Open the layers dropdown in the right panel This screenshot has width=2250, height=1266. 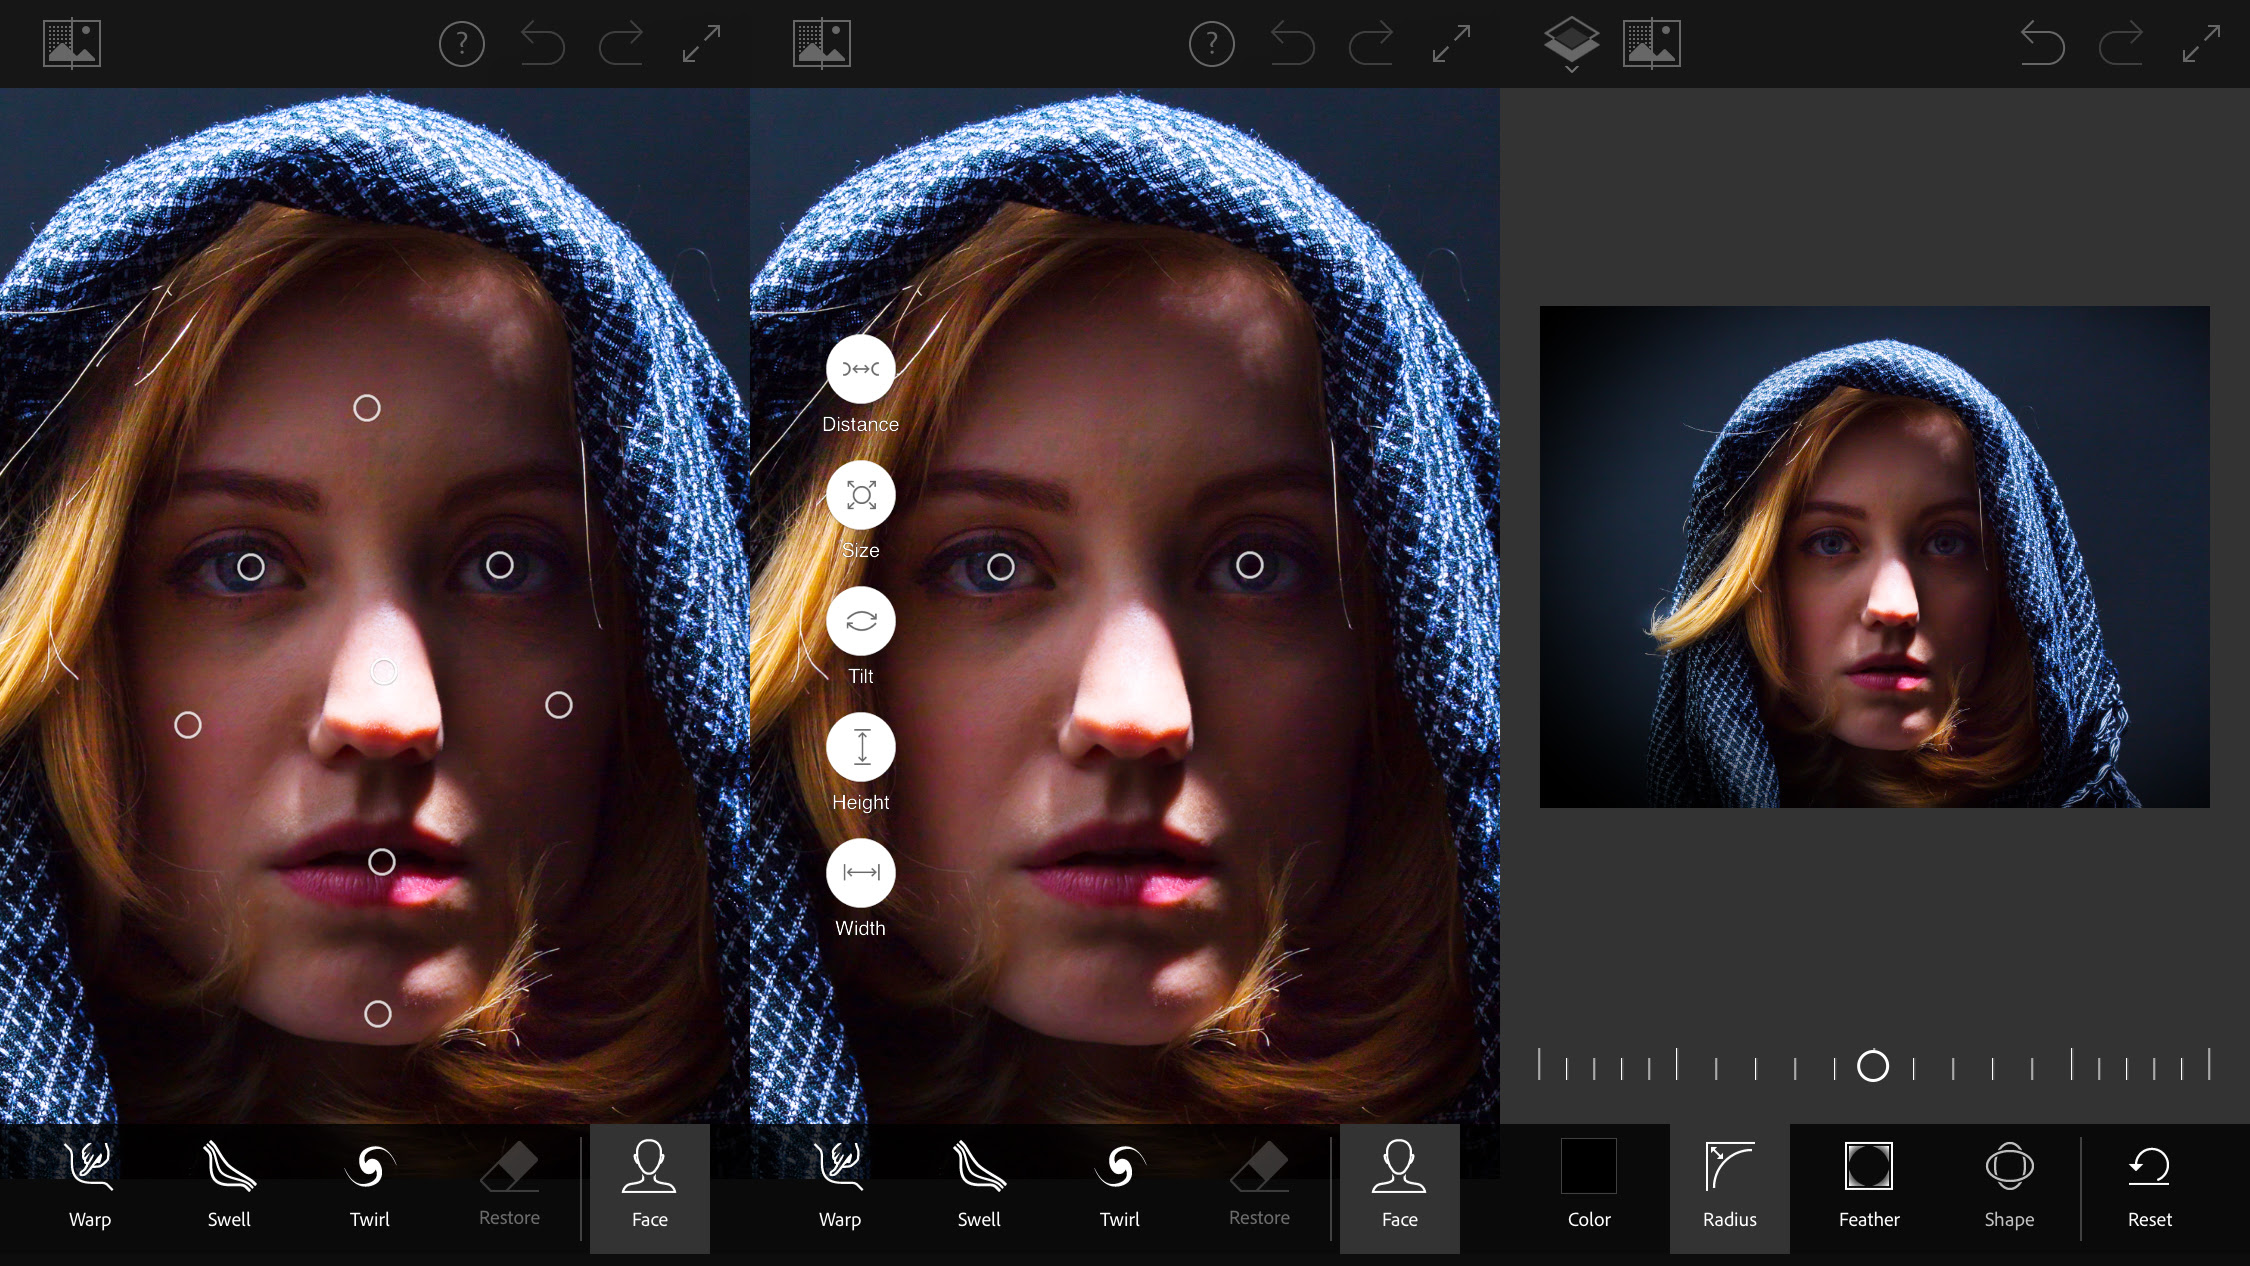tap(1572, 44)
